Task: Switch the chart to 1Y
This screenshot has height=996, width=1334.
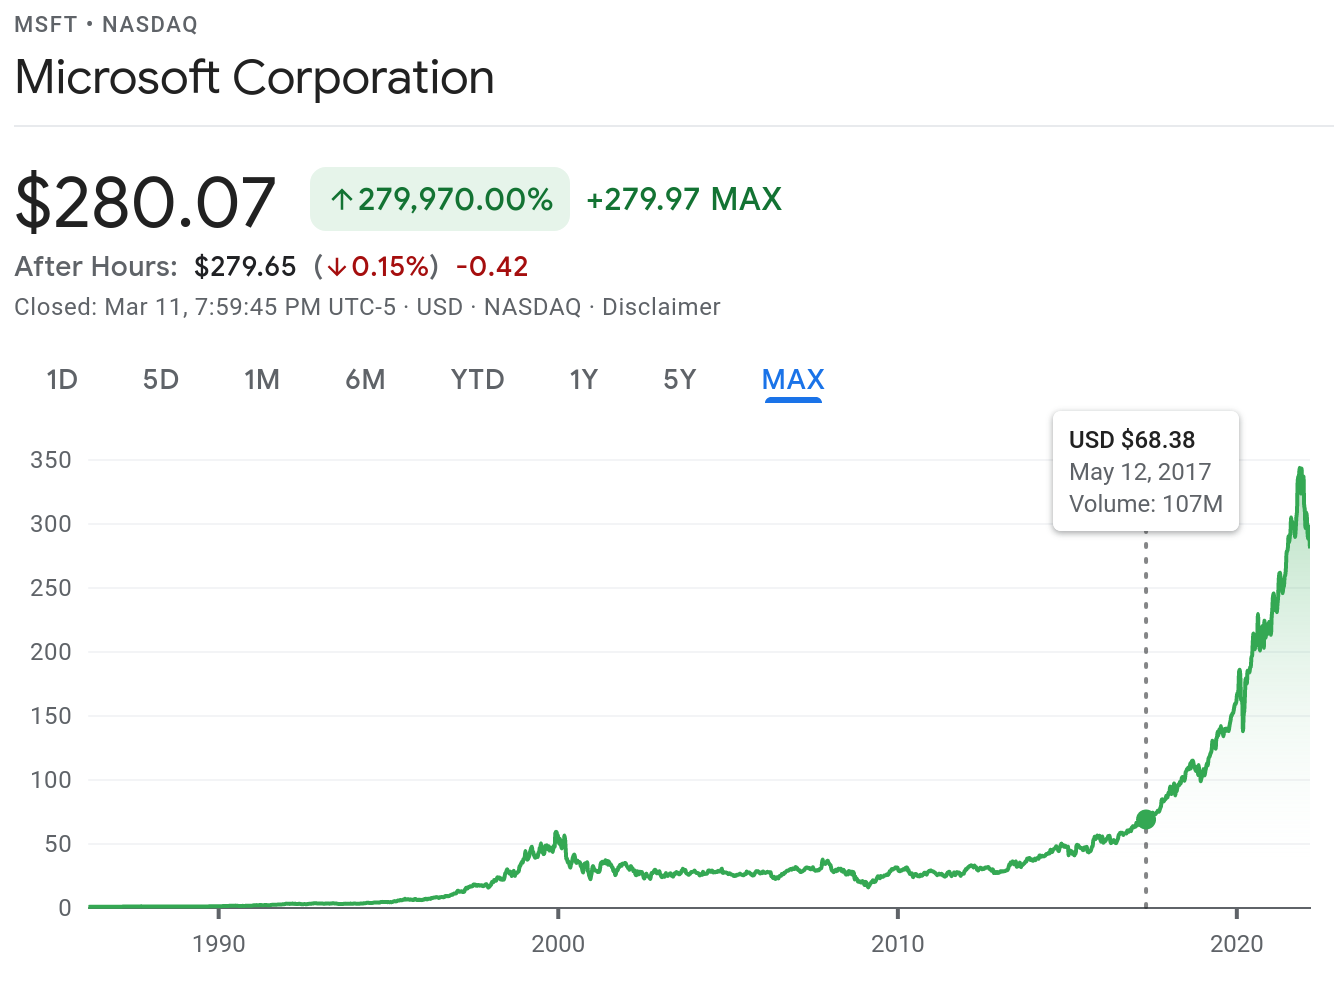Action: point(583,380)
